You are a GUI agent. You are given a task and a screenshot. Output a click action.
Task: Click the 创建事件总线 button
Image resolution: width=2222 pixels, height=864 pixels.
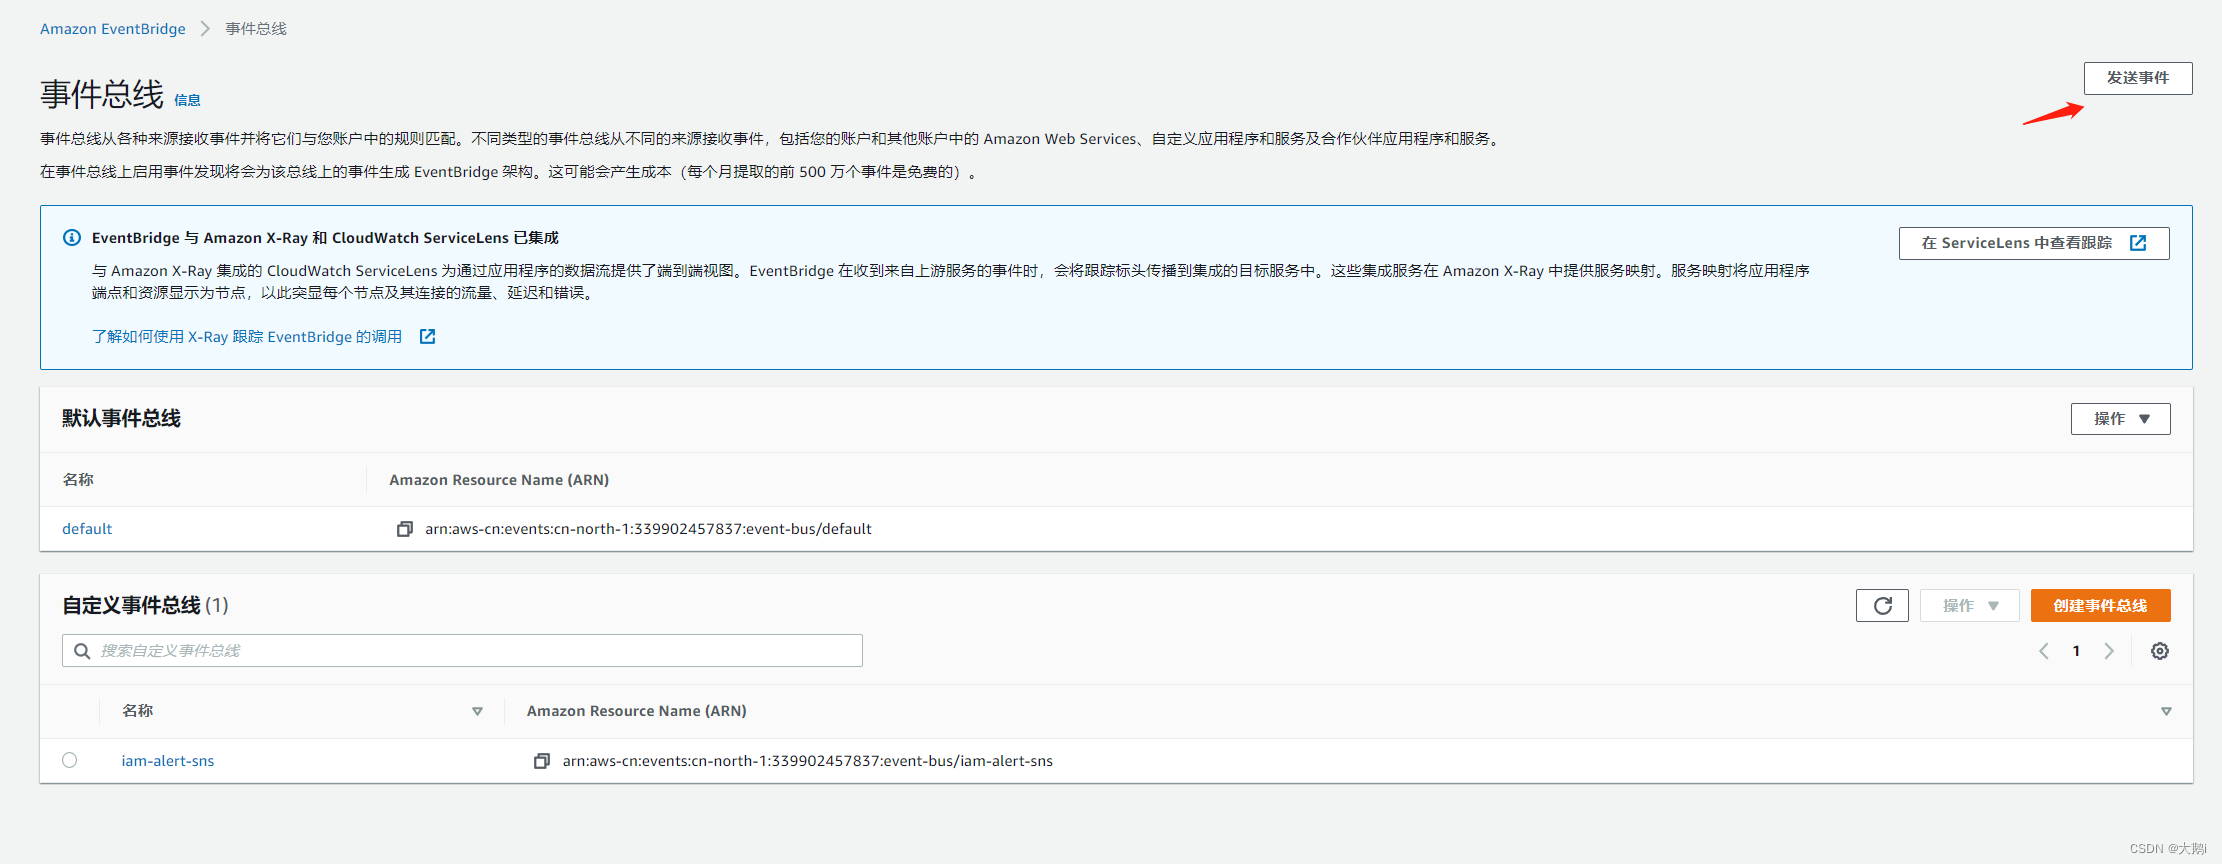point(2100,606)
